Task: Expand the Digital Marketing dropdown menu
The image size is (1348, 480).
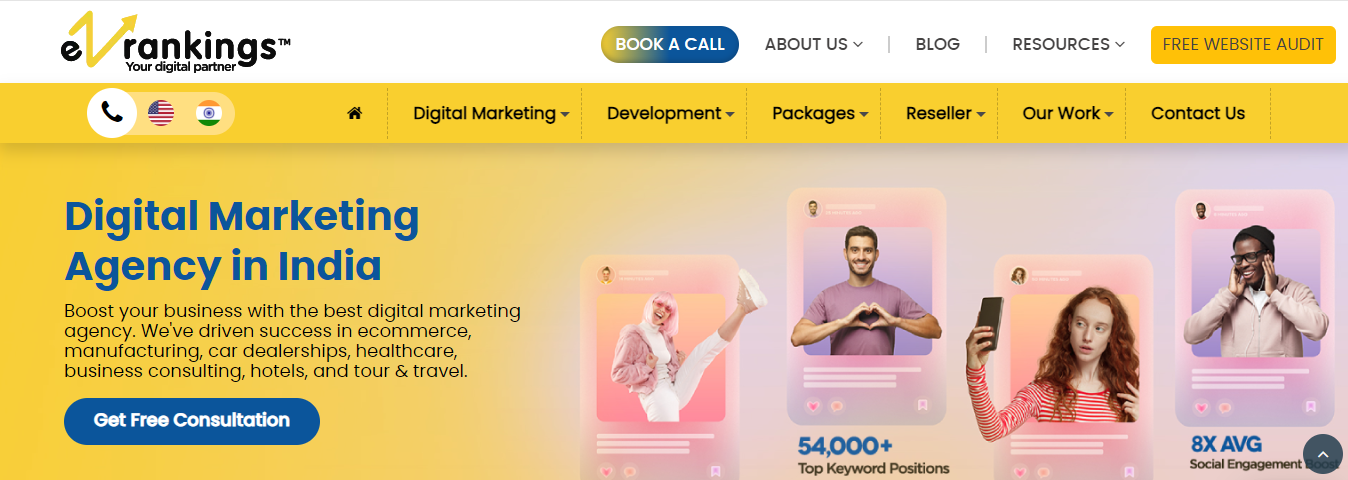Action: (491, 114)
